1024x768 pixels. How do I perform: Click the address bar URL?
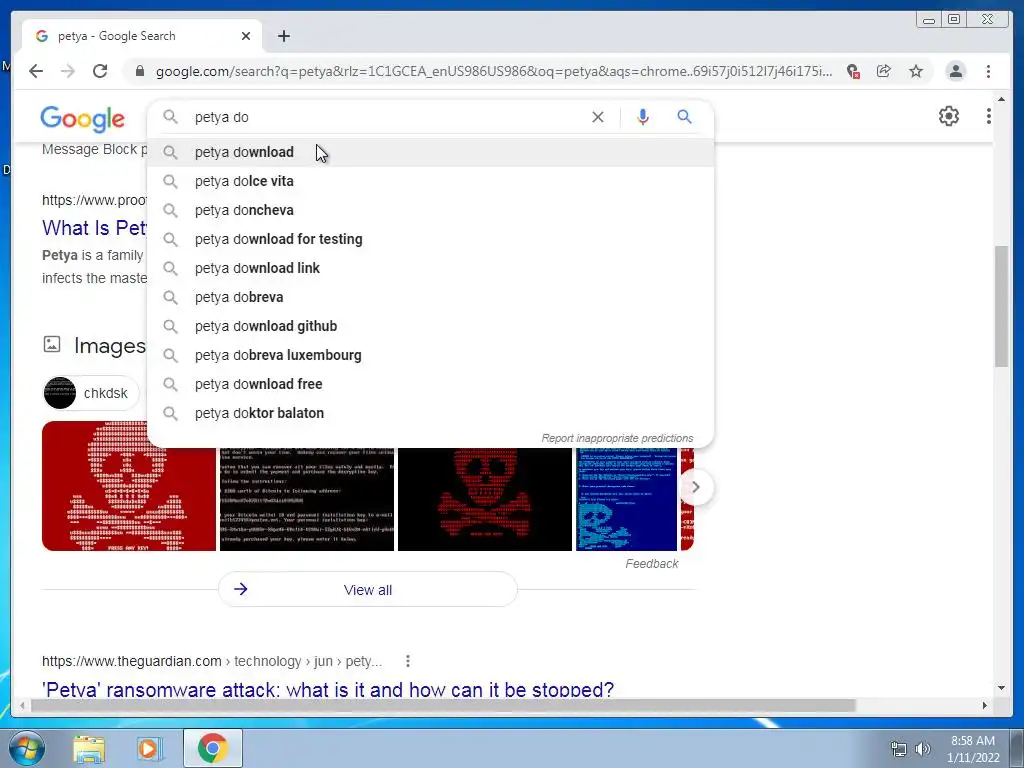[x=494, y=71]
